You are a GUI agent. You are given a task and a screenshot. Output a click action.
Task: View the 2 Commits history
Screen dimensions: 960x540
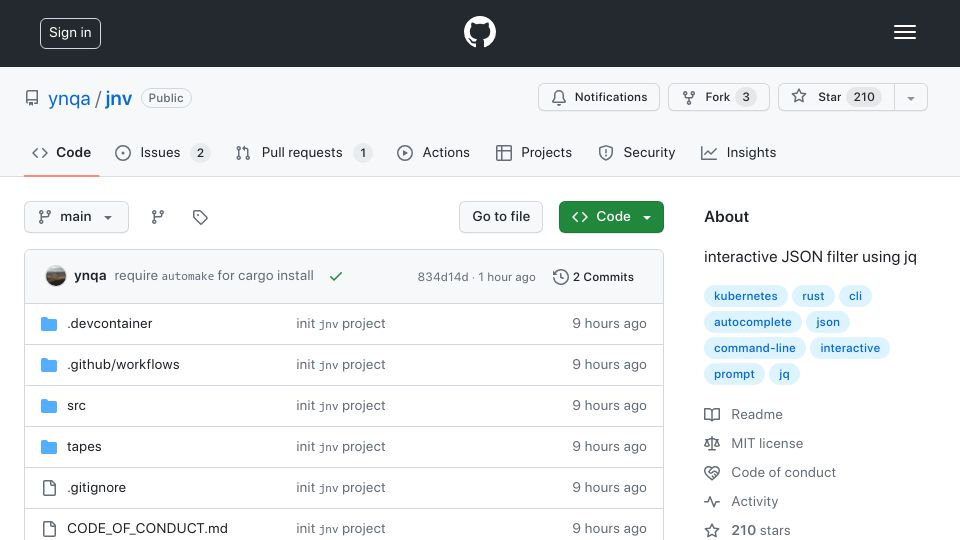593,277
